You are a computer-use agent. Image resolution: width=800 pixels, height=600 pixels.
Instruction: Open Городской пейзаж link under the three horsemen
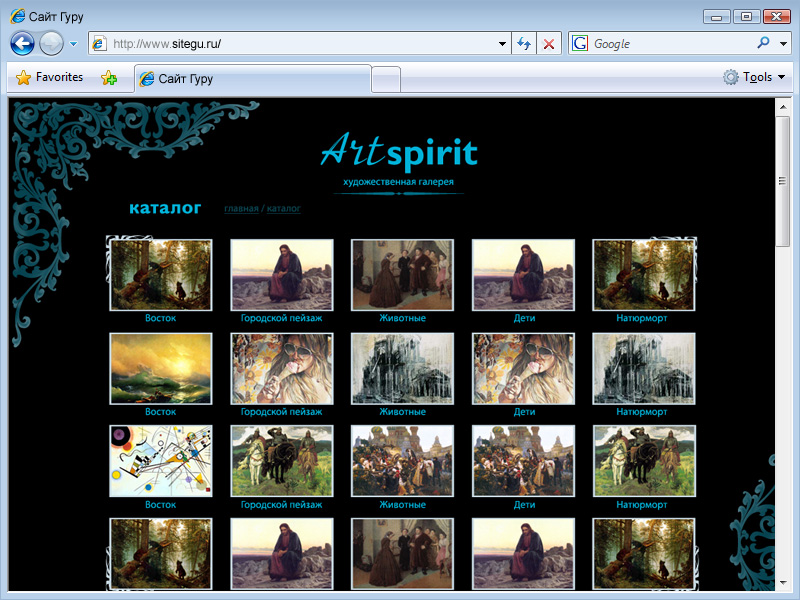[x=282, y=505]
